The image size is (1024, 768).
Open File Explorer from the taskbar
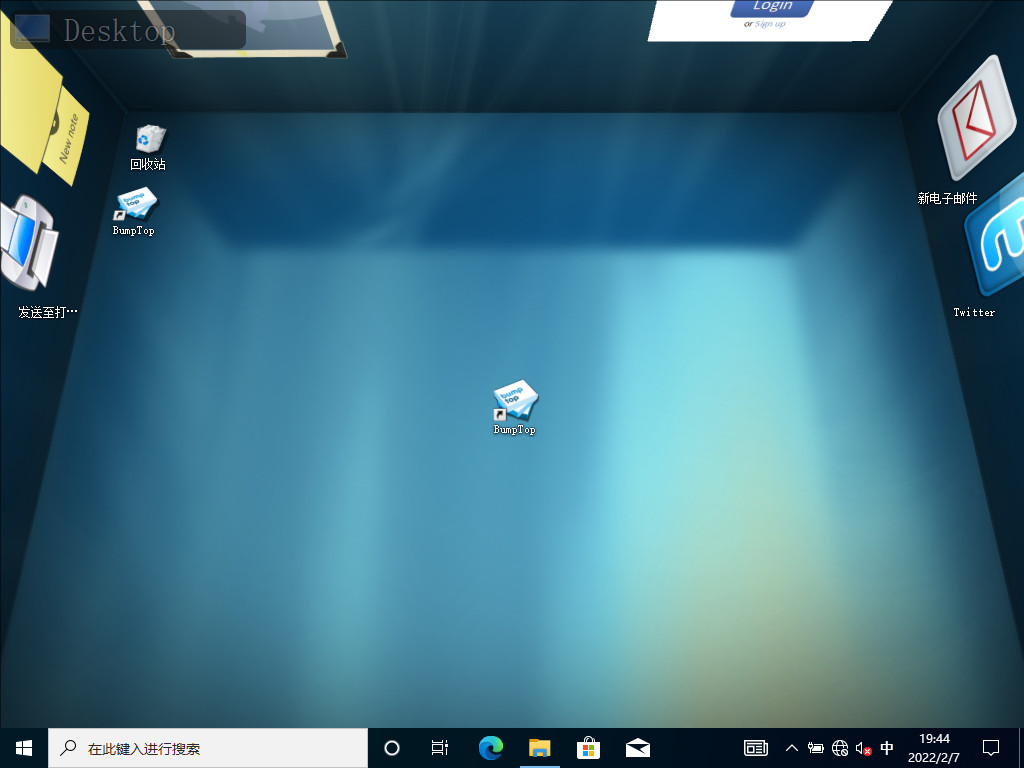tap(539, 748)
